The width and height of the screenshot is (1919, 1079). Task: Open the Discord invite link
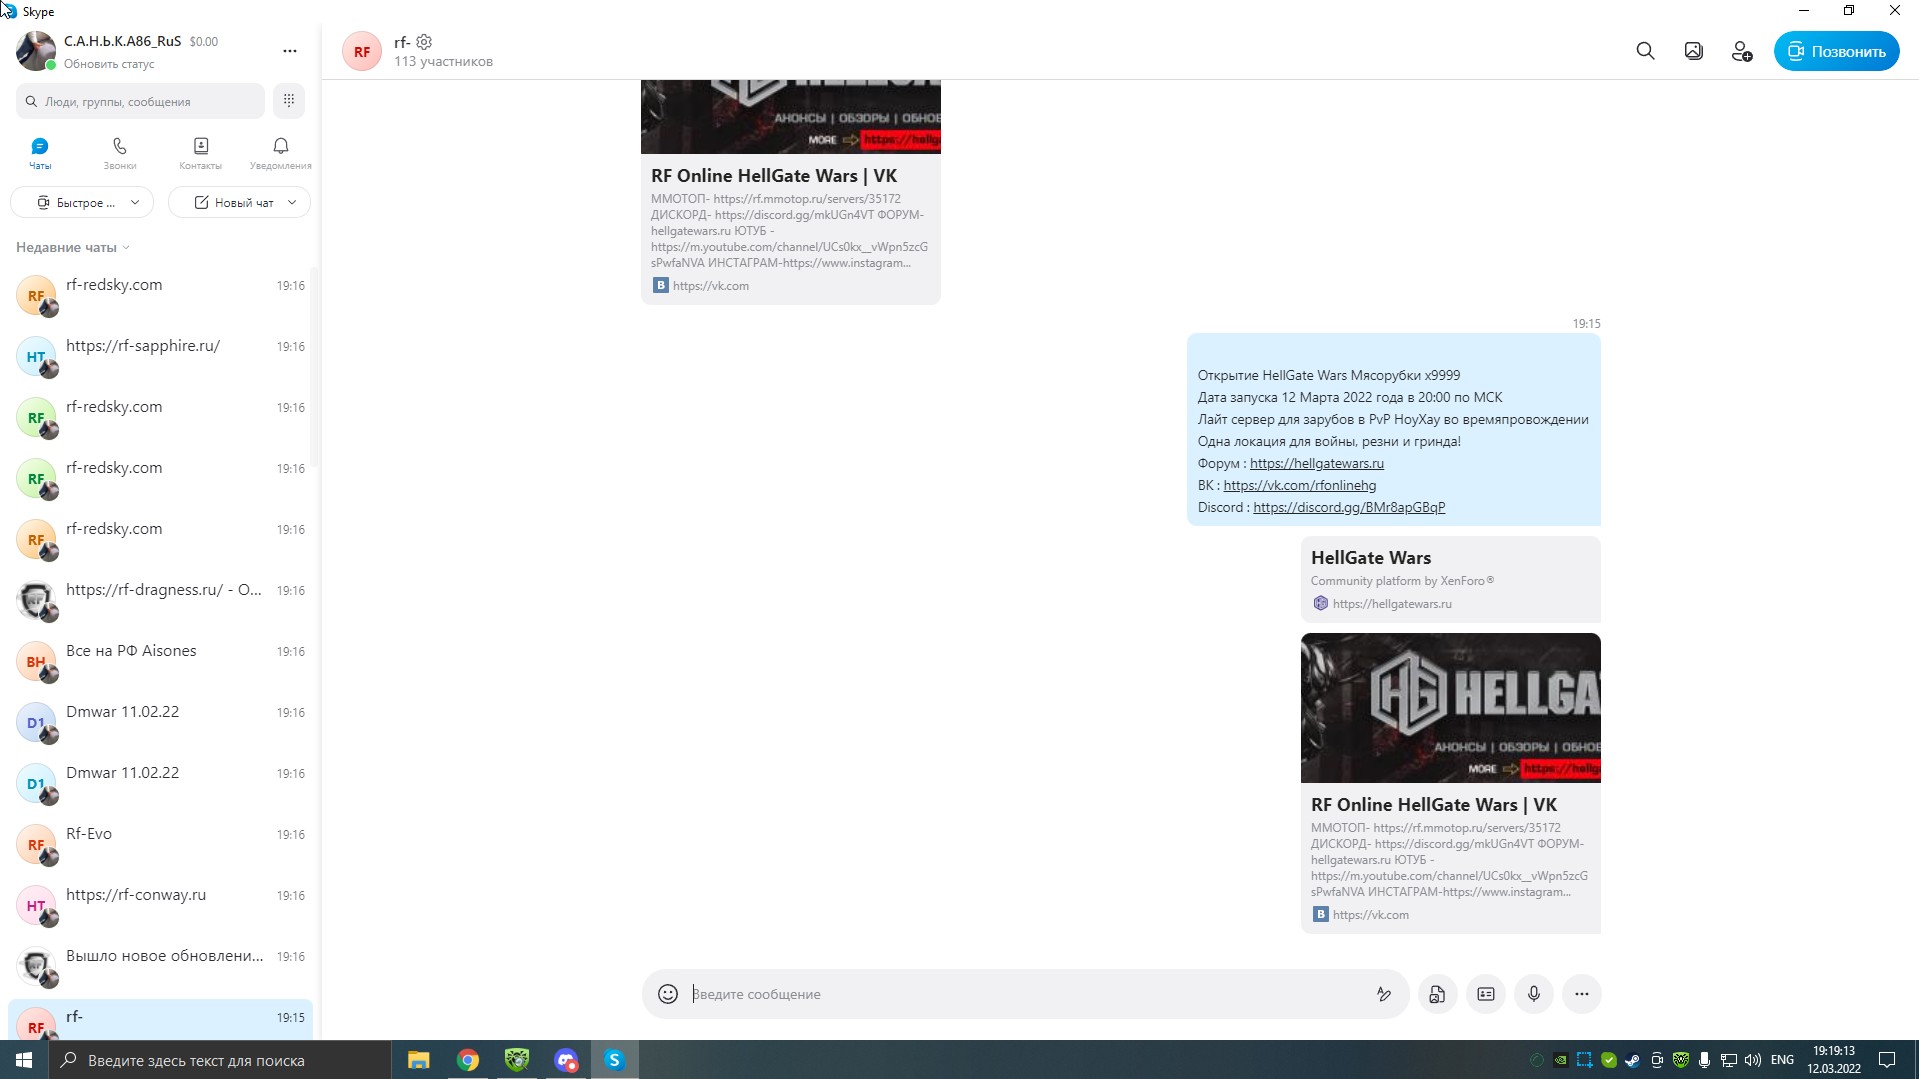click(1349, 507)
